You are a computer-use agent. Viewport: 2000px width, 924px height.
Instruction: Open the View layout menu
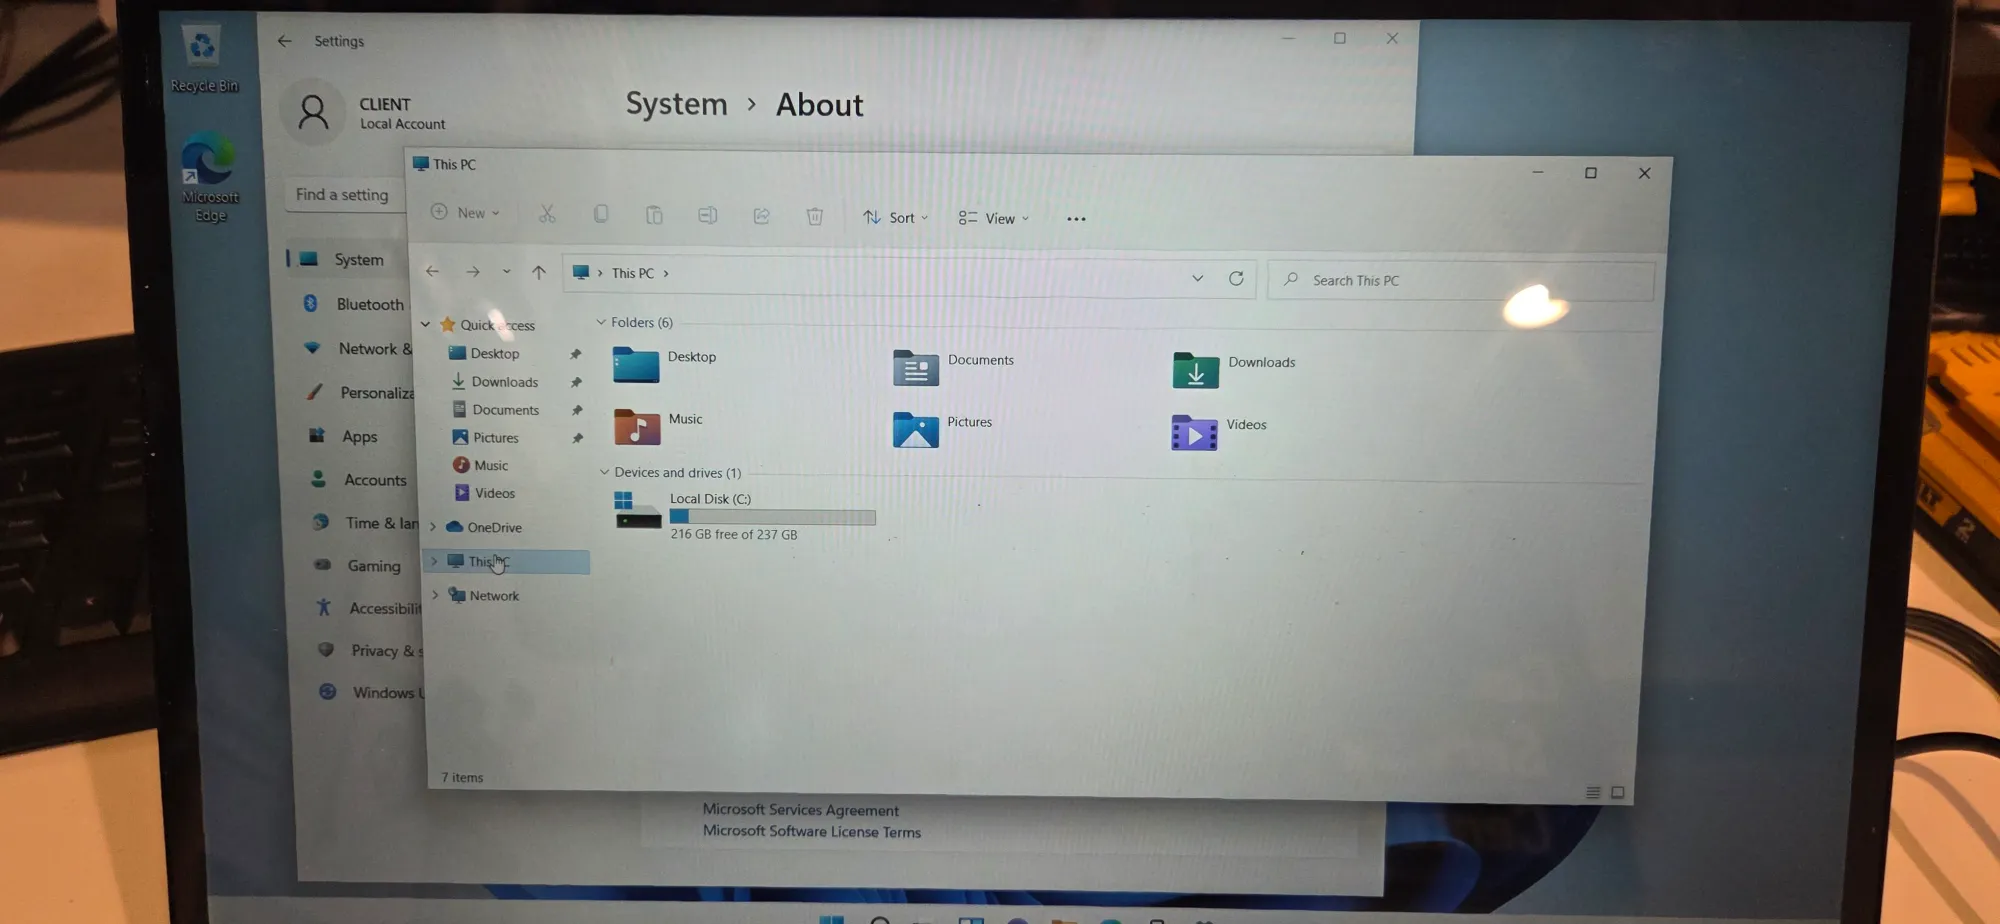pyautogui.click(x=993, y=219)
